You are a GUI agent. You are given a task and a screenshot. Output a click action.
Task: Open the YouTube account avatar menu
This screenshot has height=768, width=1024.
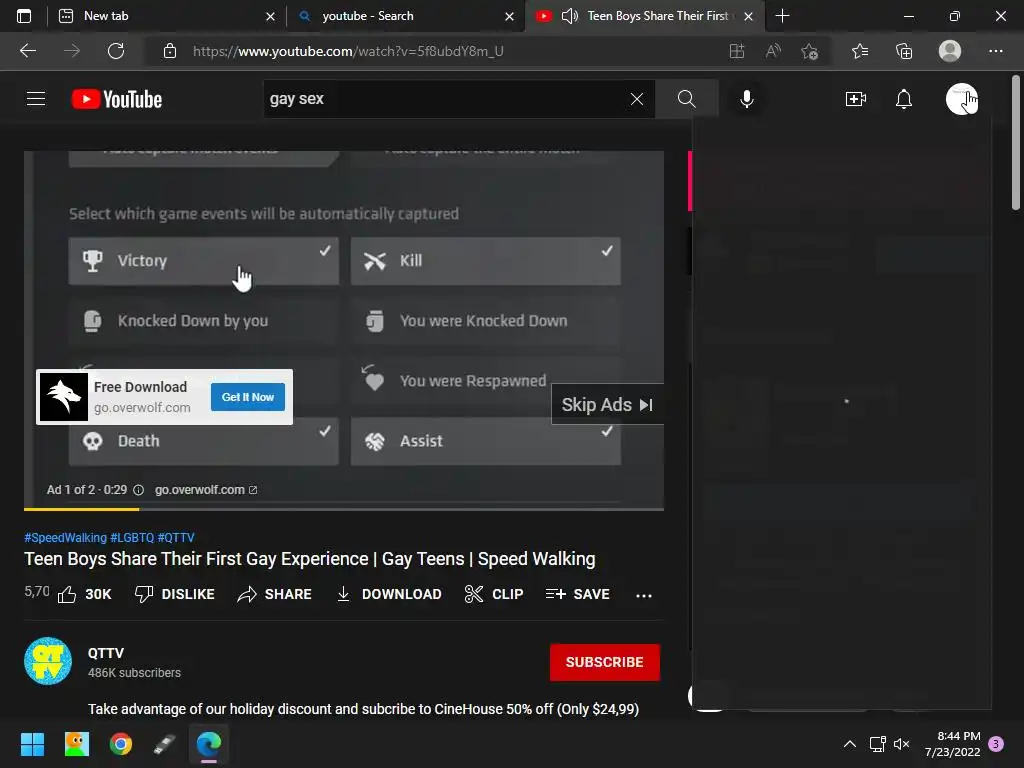tap(961, 99)
